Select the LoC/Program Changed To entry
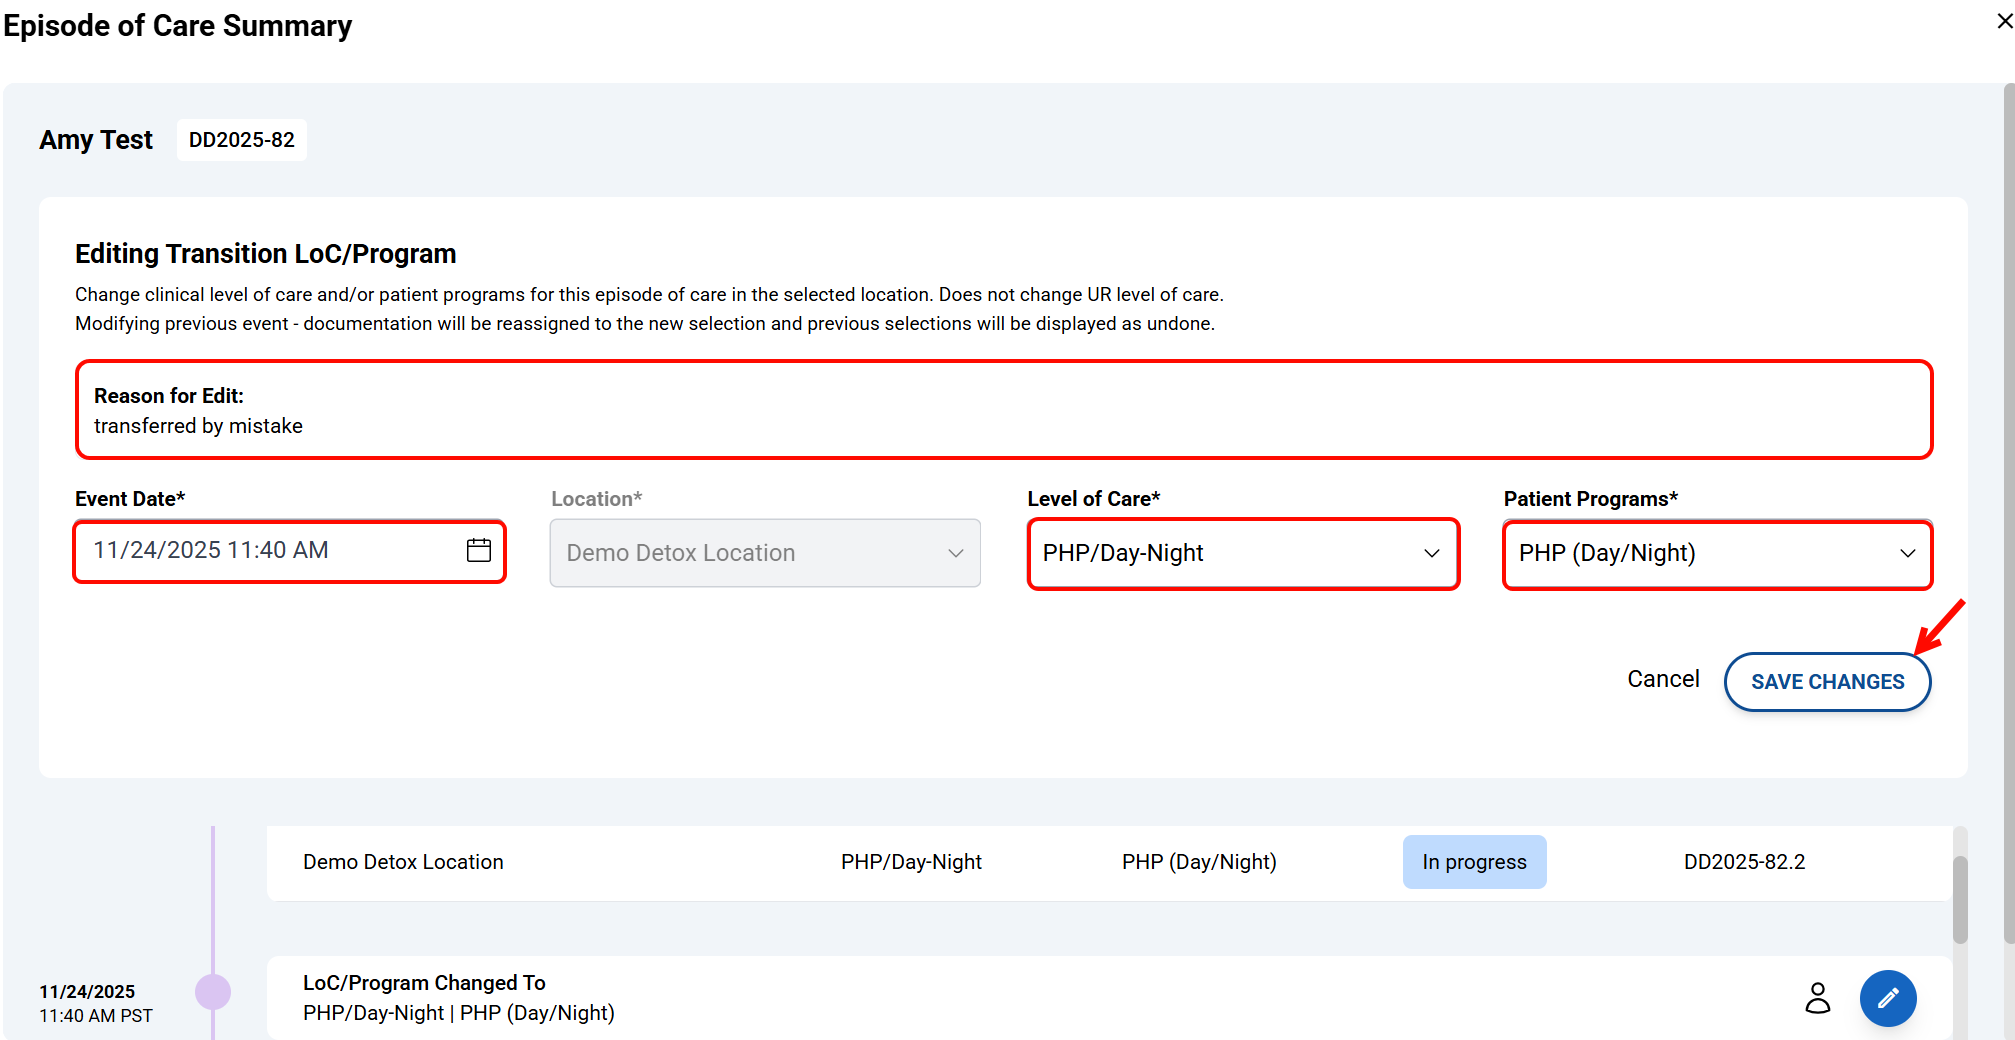The width and height of the screenshot is (2015, 1040). click(458, 998)
